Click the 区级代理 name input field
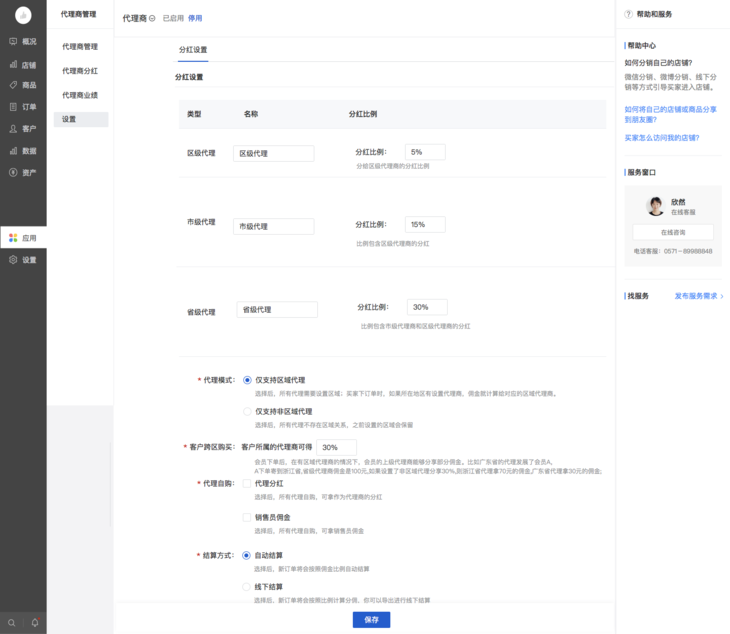 [x=274, y=154]
